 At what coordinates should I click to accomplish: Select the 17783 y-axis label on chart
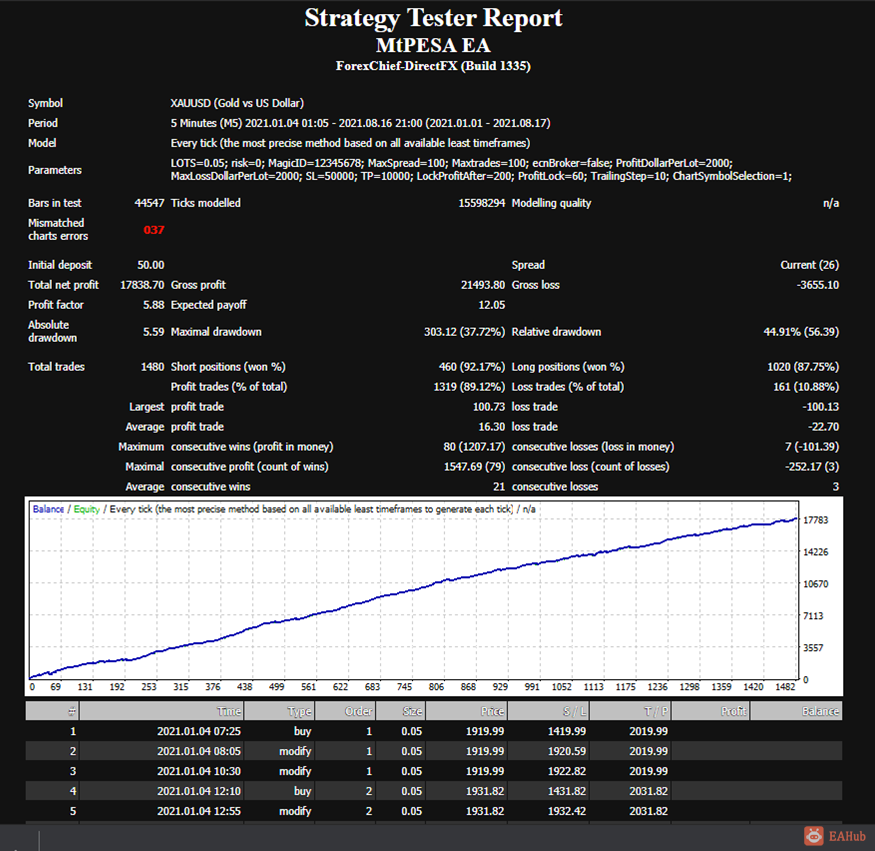coord(815,520)
